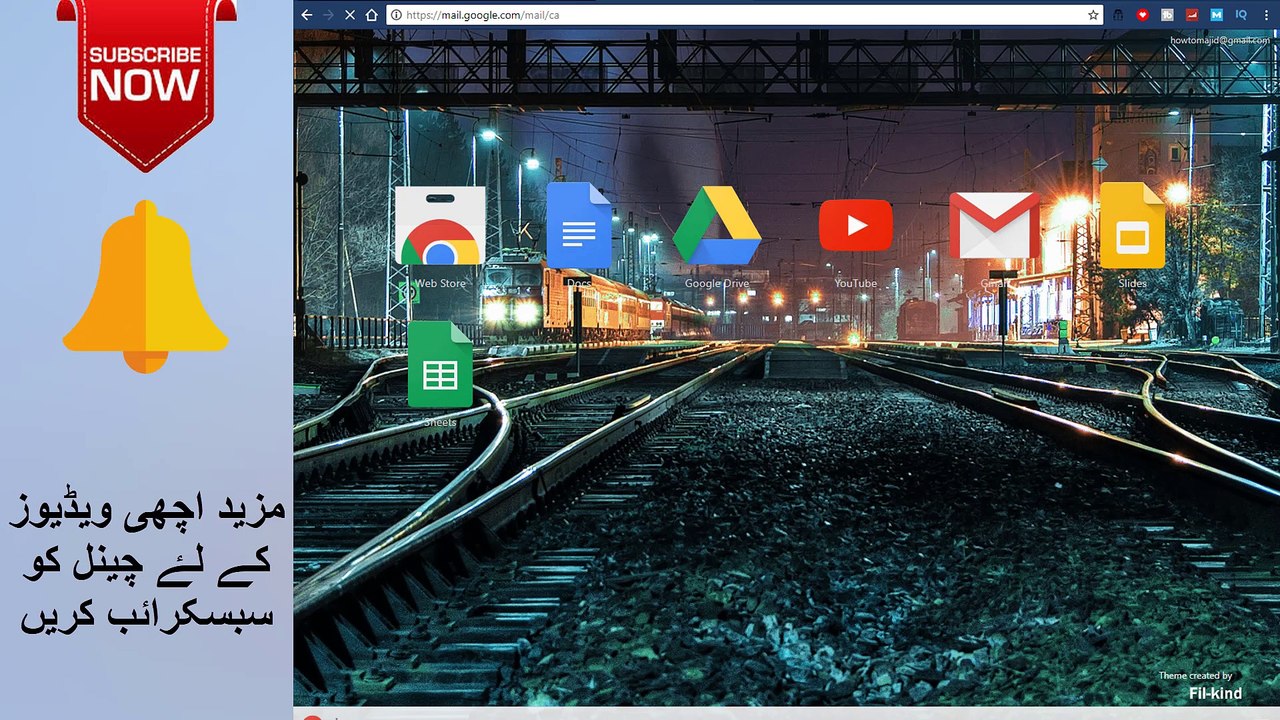The image size is (1280, 720).
Task: Click the howtomajid@gmail.com account text
Action: 1220,41
